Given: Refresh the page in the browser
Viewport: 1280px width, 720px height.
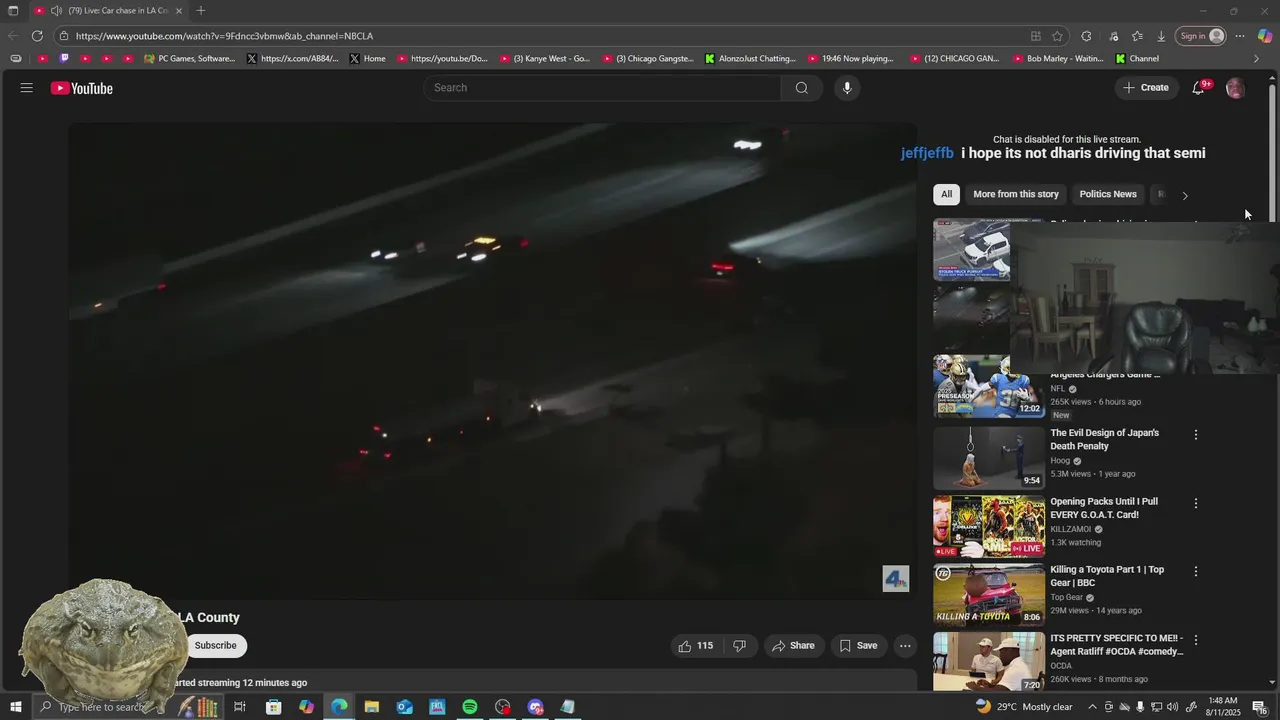Looking at the screenshot, I should [37, 36].
